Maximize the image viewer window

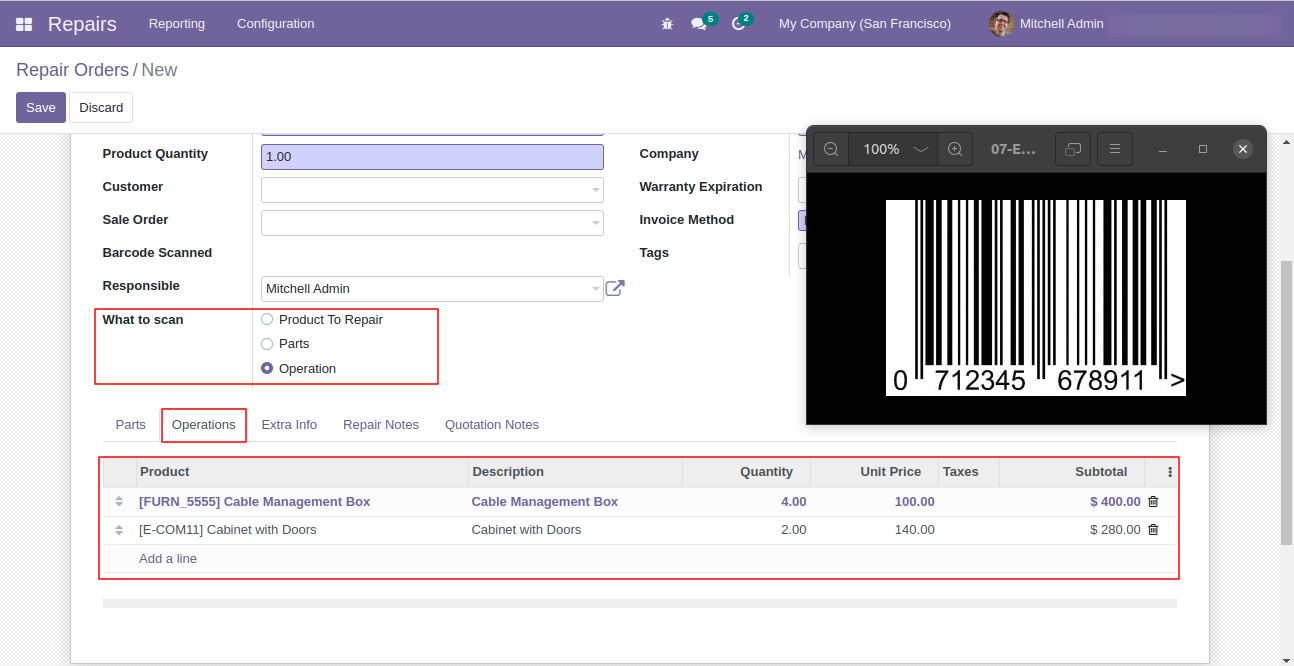point(1203,149)
